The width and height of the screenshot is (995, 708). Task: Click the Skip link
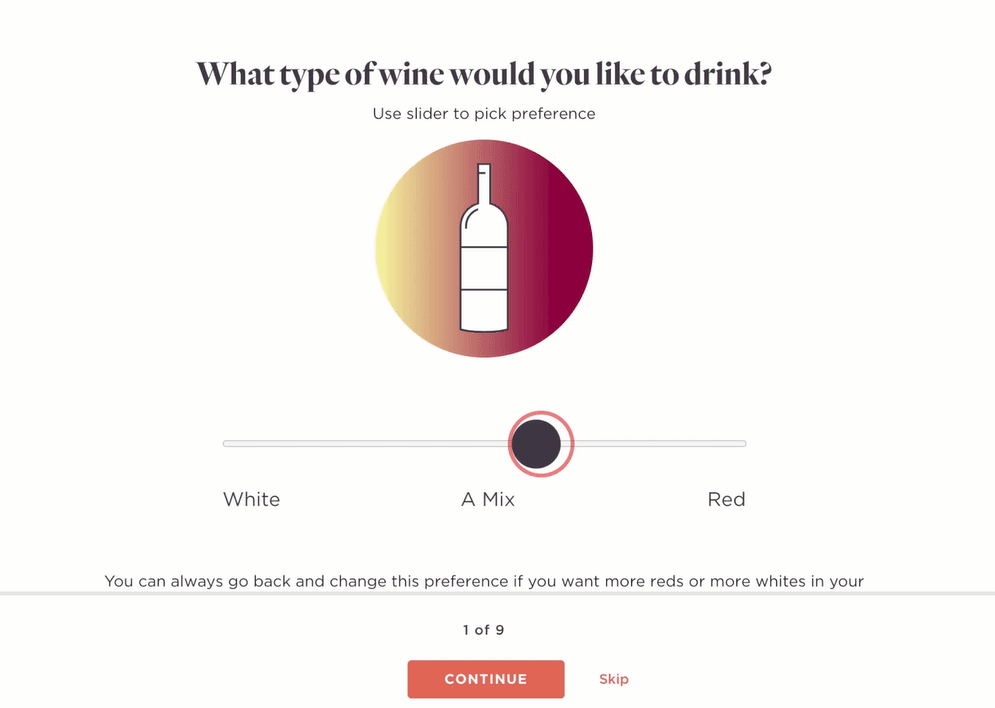pos(614,679)
